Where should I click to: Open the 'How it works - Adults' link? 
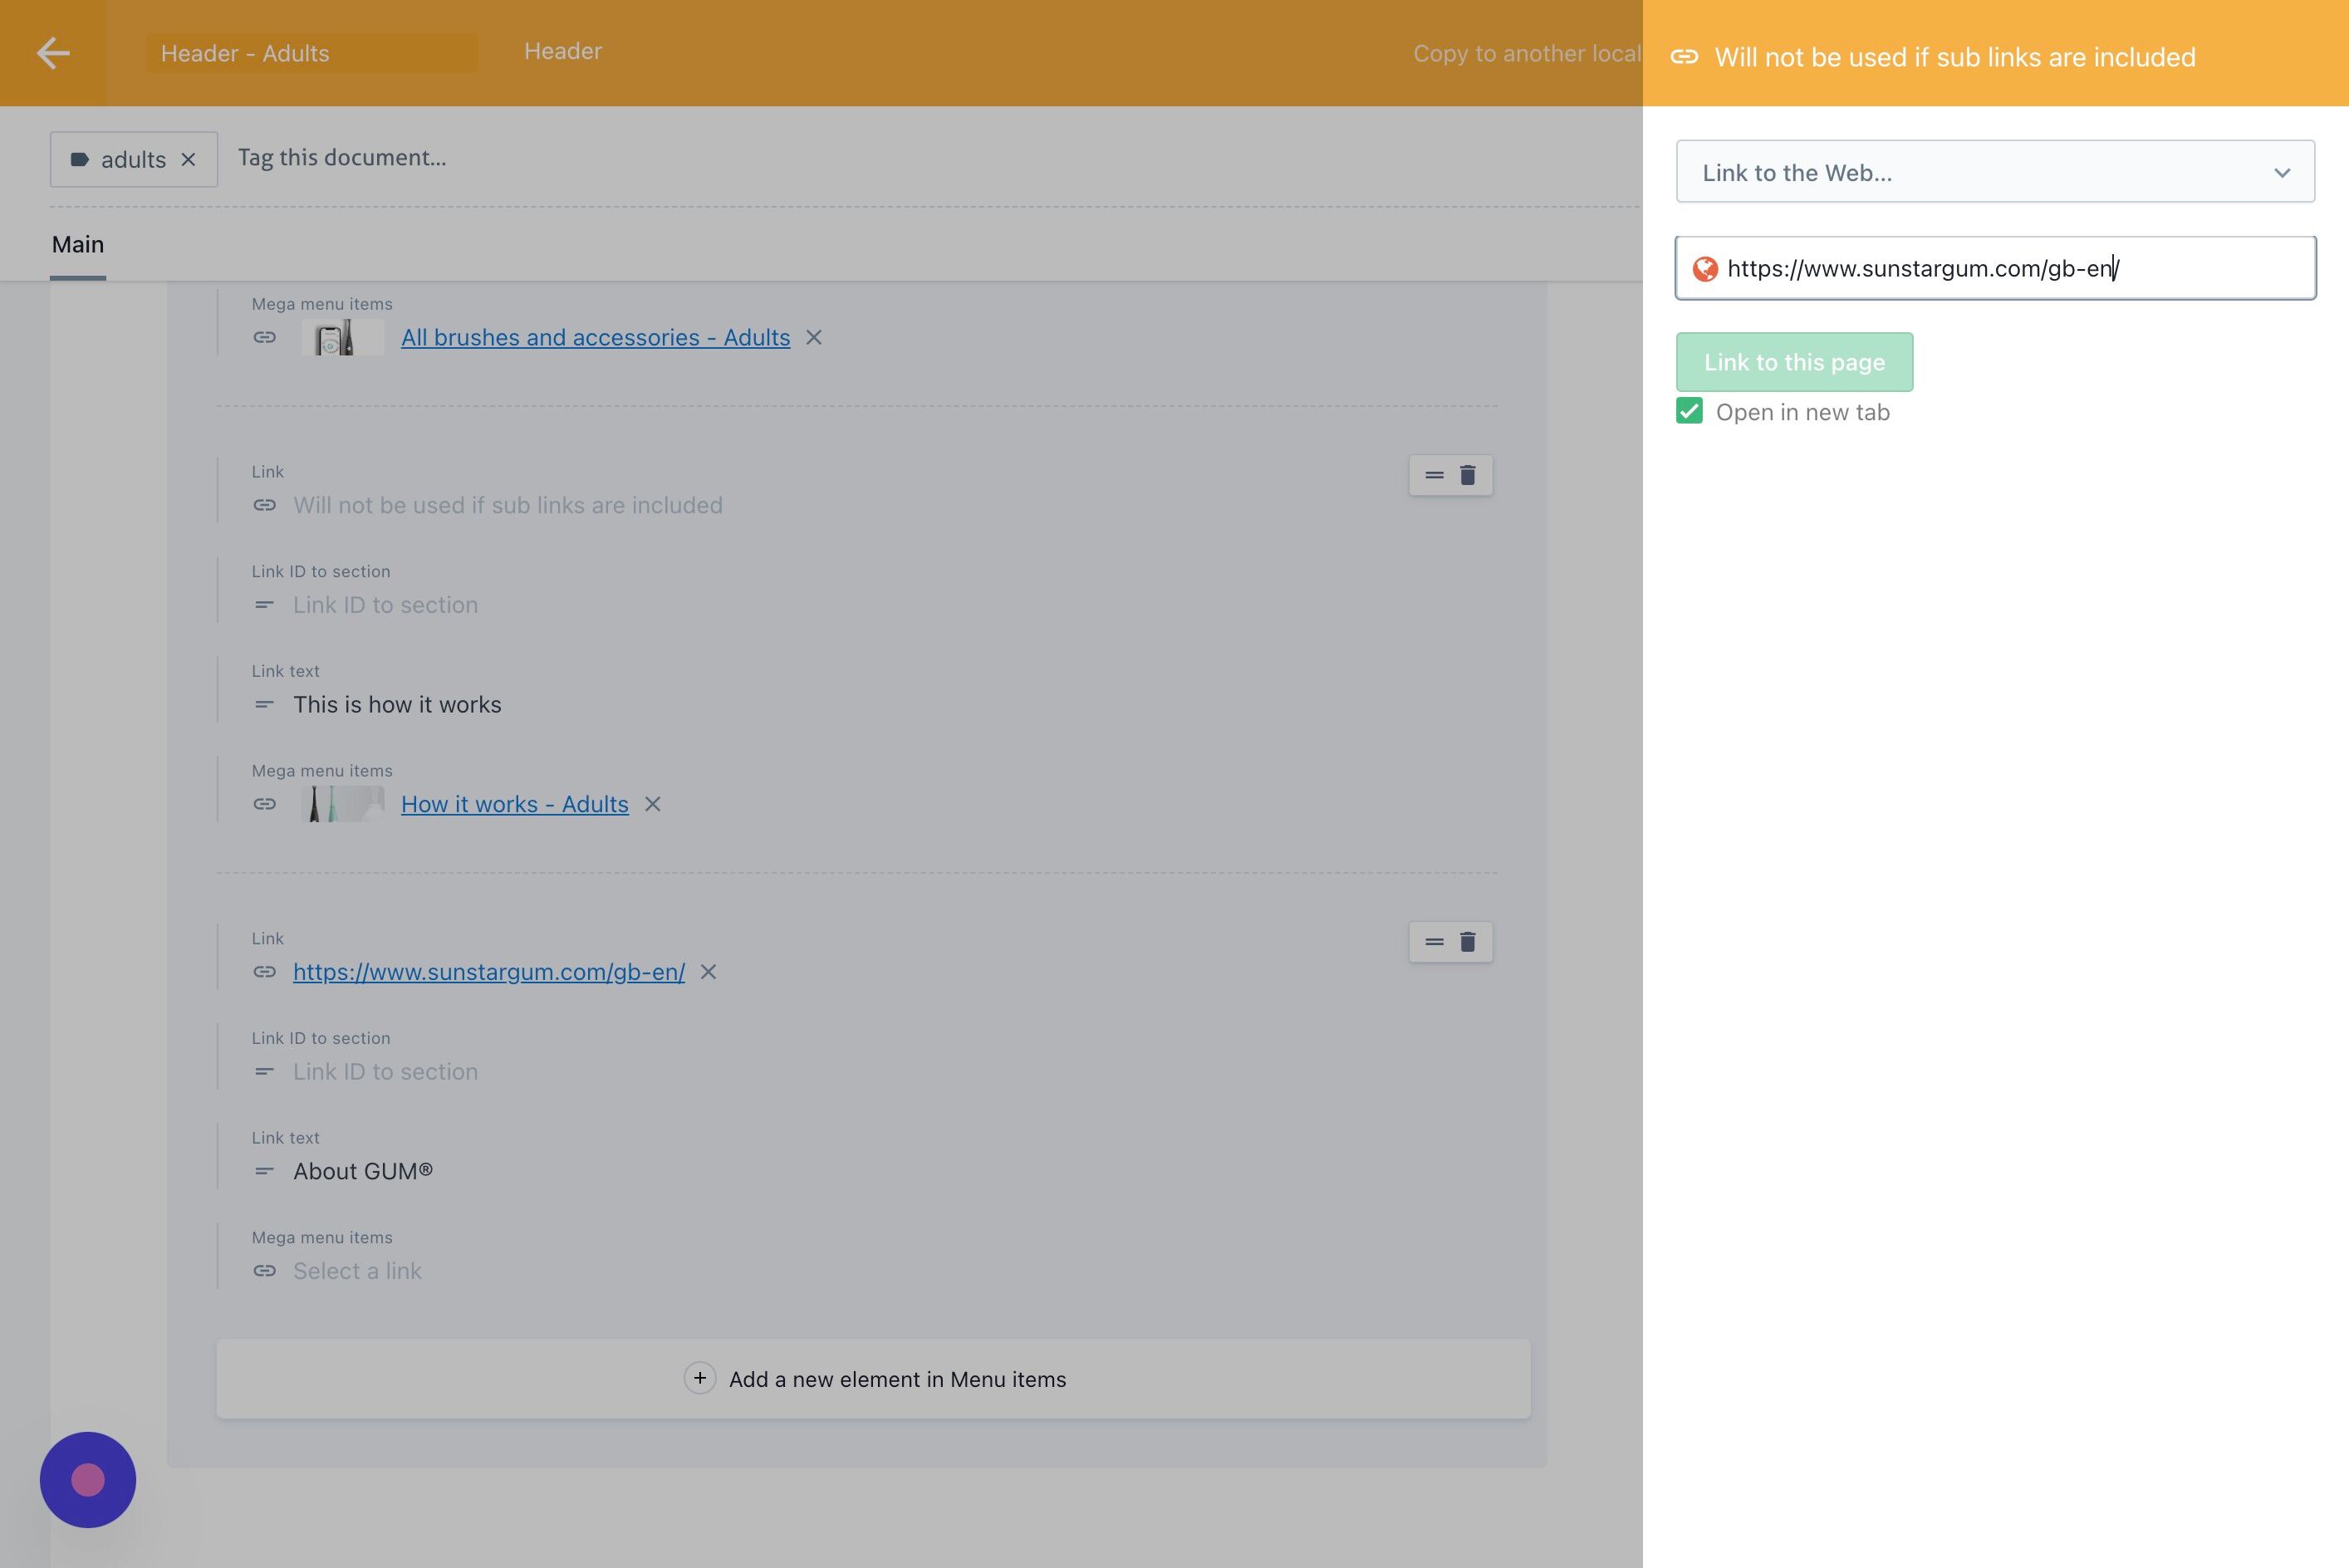click(514, 805)
